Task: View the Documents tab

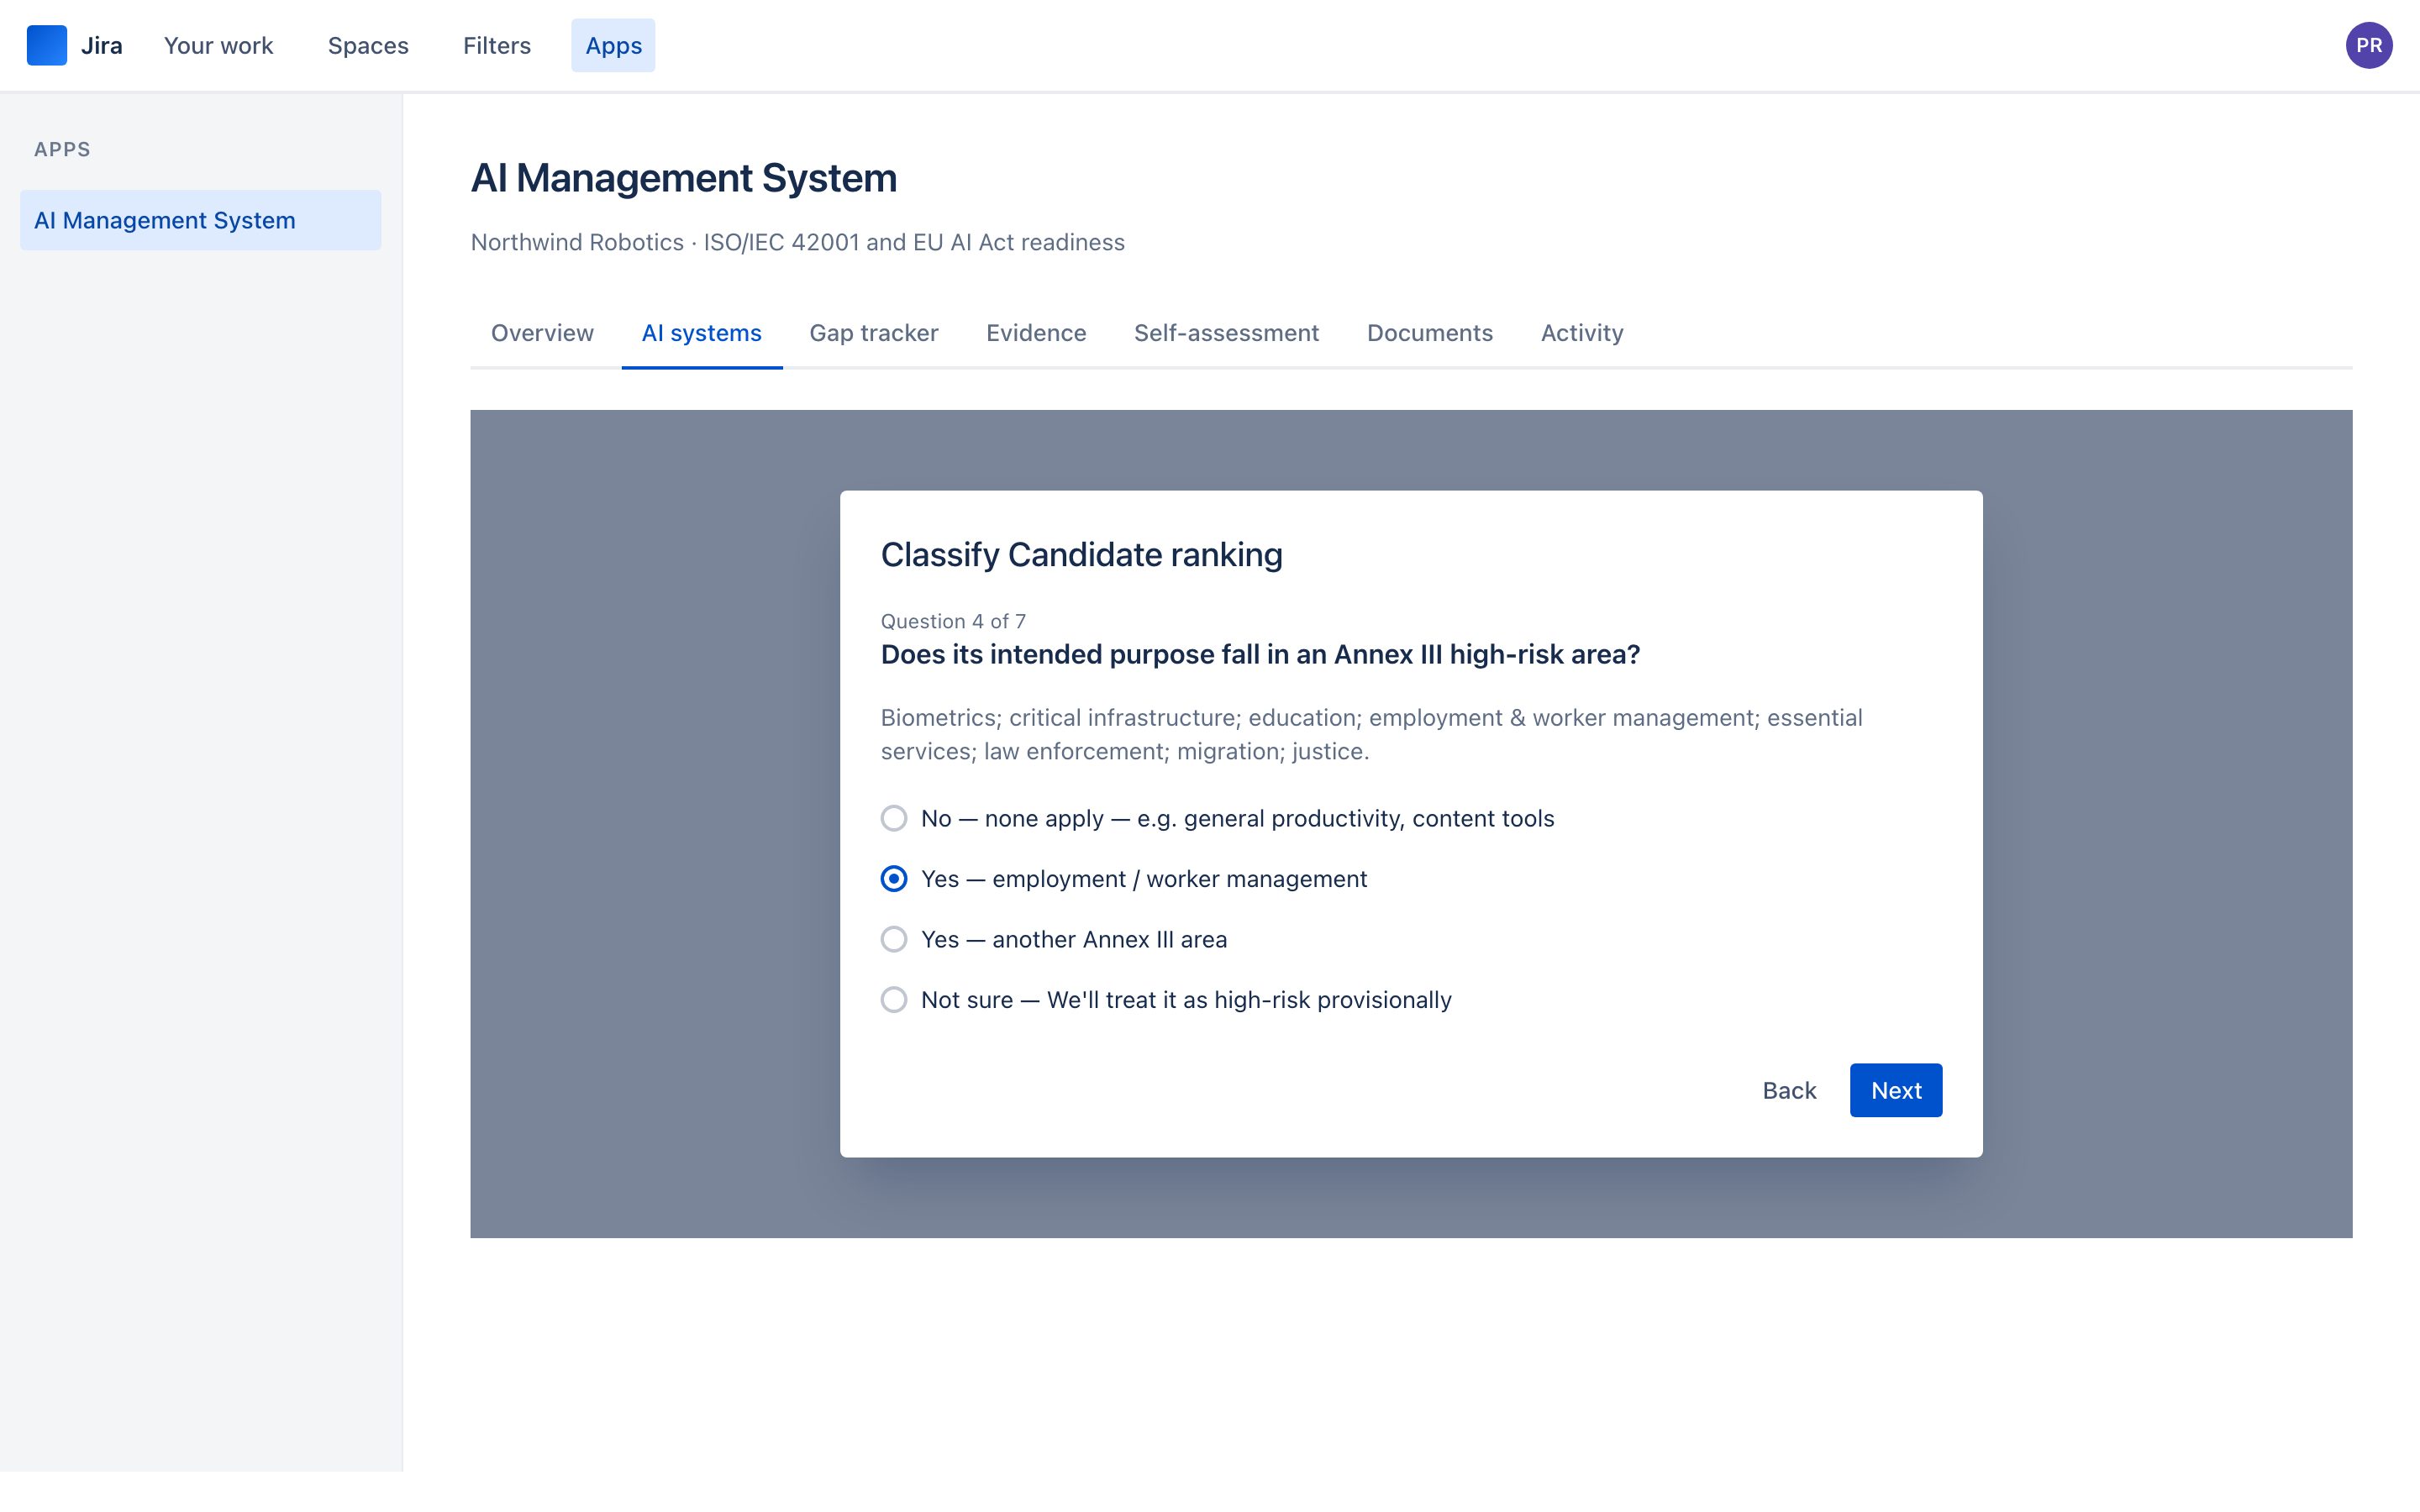Action: click(x=1430, y=333)
